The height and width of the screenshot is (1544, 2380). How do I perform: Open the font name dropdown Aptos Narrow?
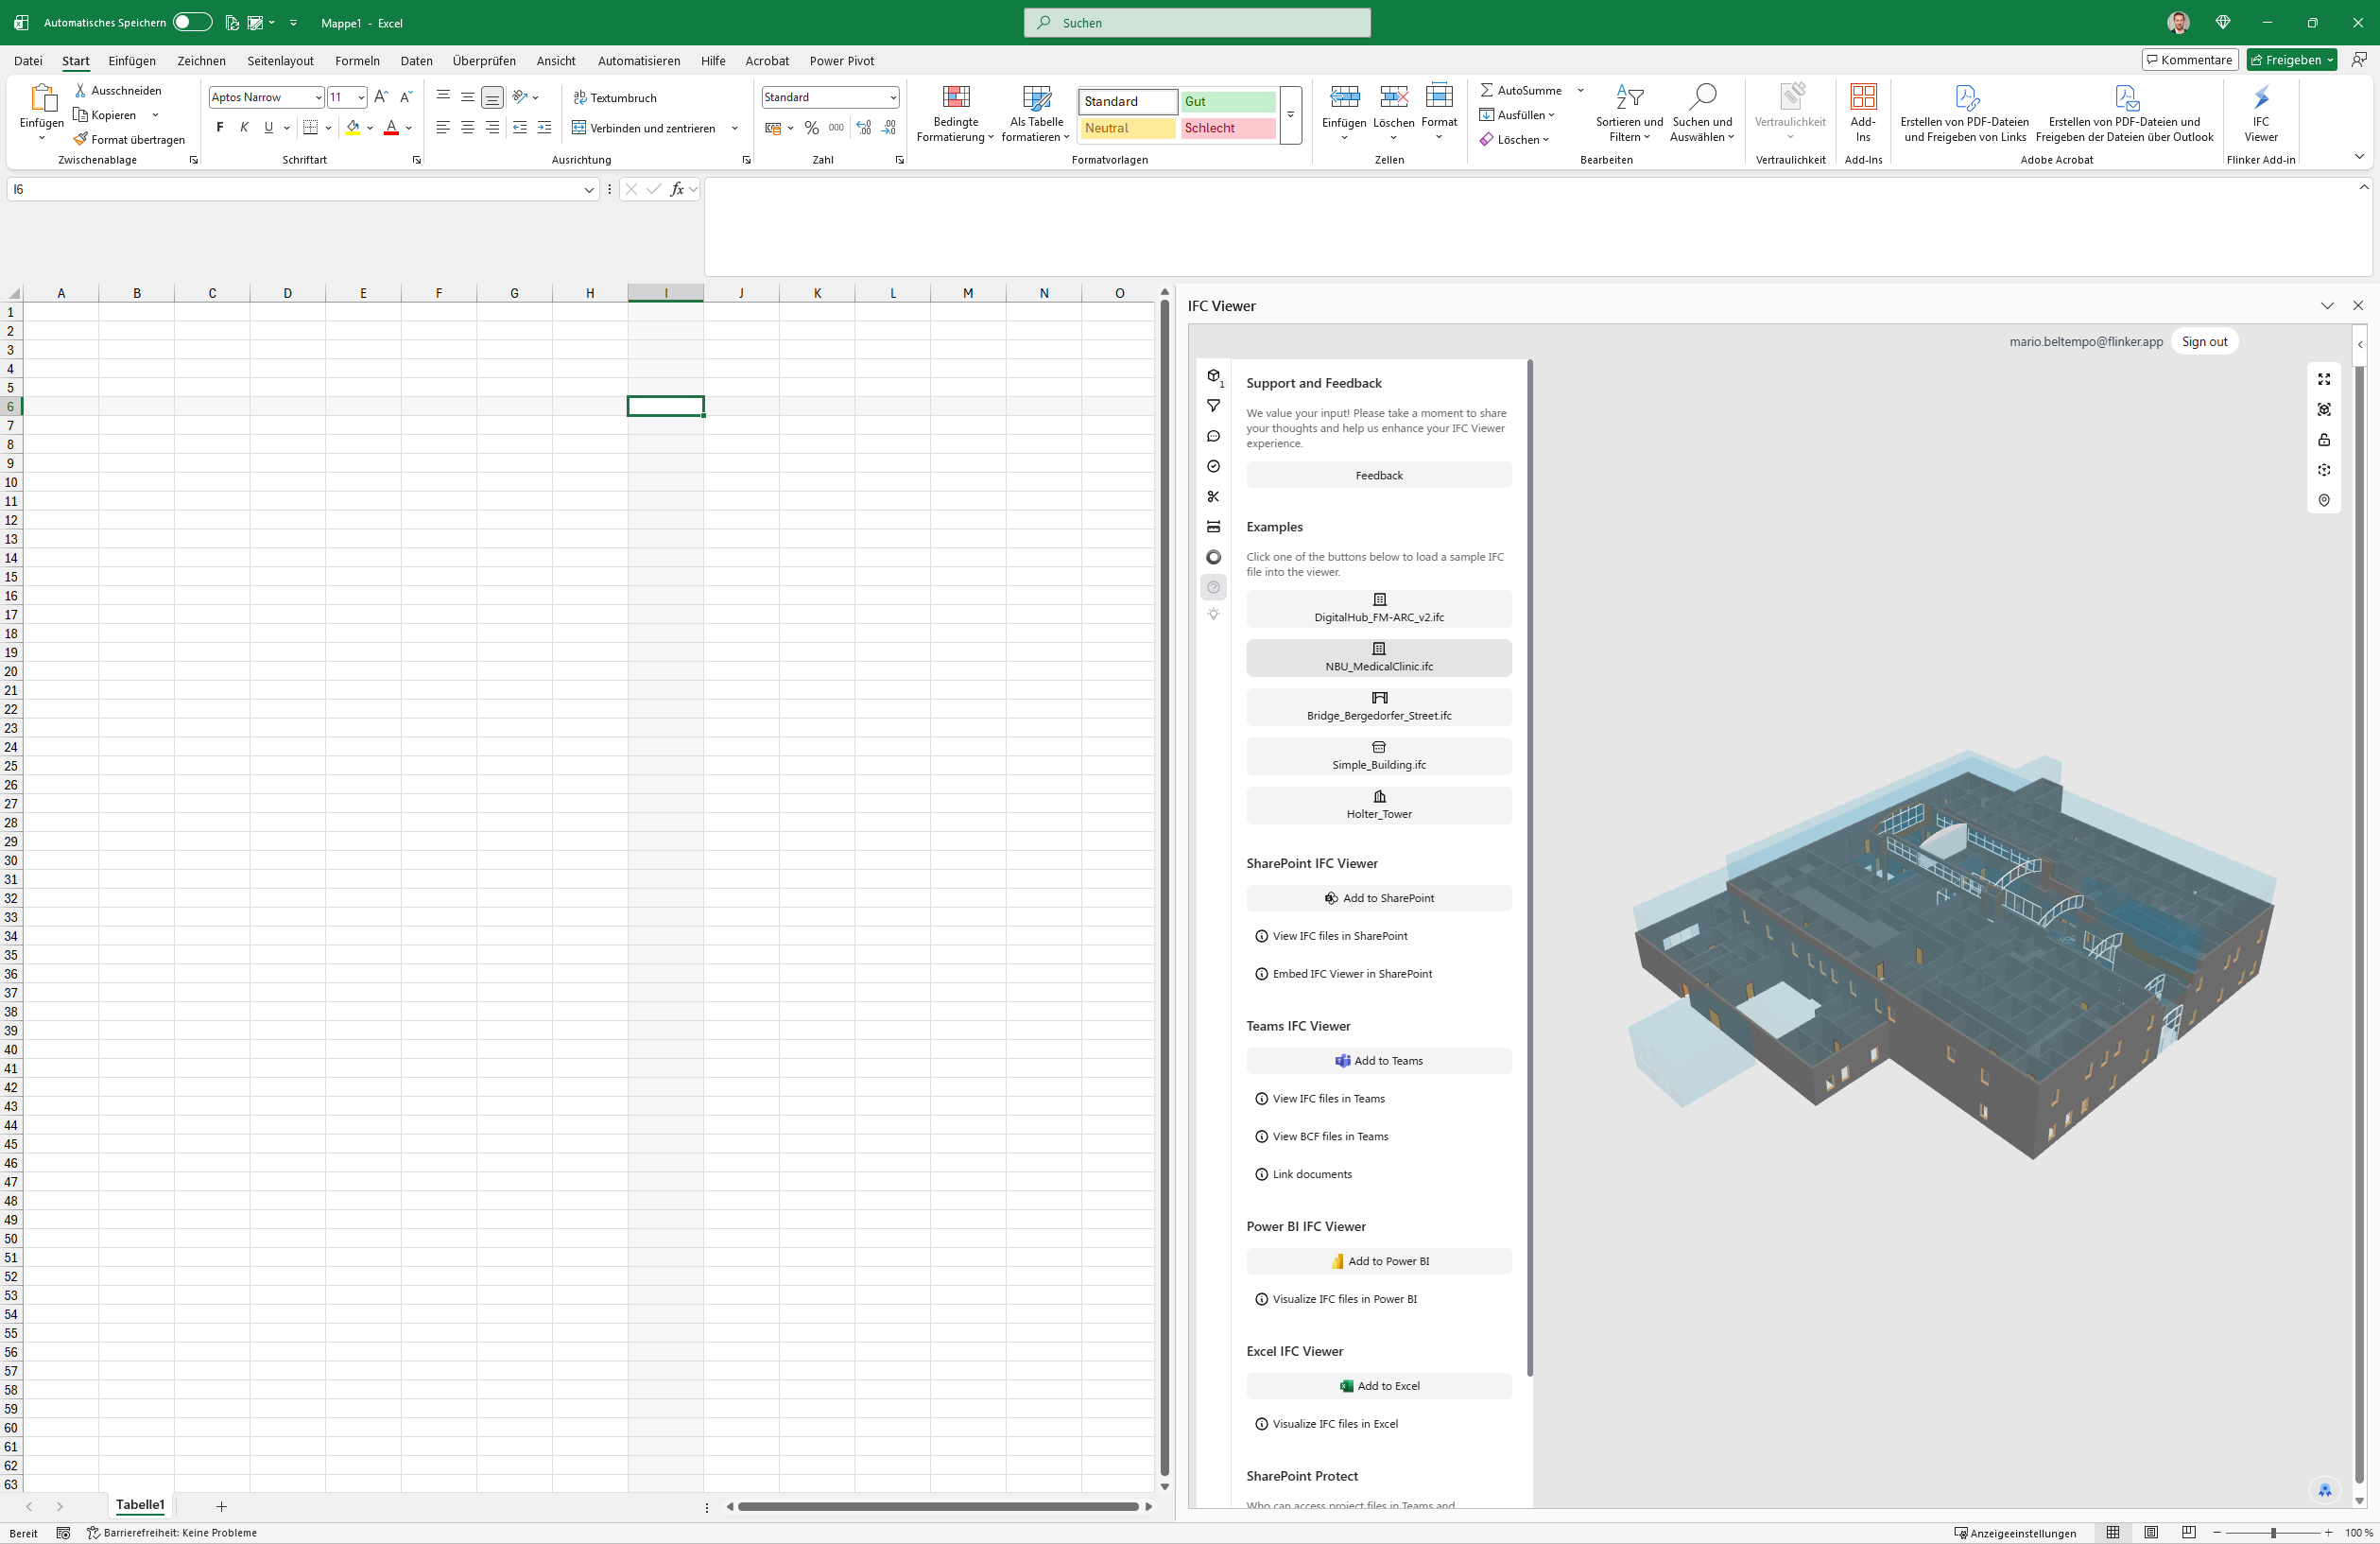pyautogui.click(x=318, y=97)
